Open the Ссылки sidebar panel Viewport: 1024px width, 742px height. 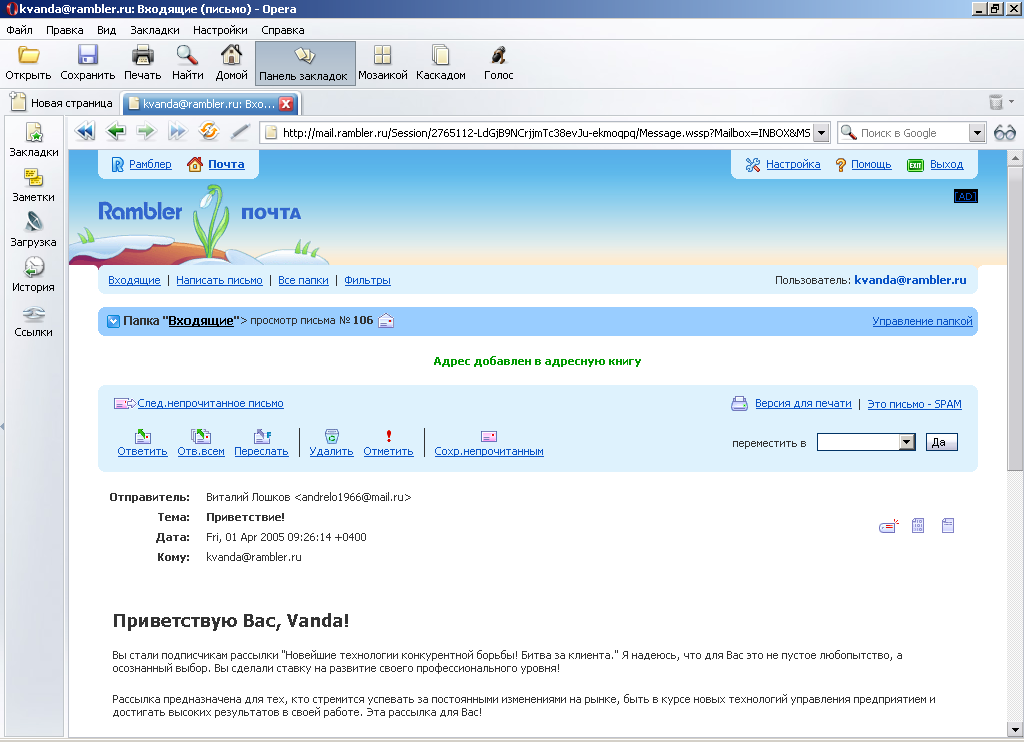coord(34,321)
